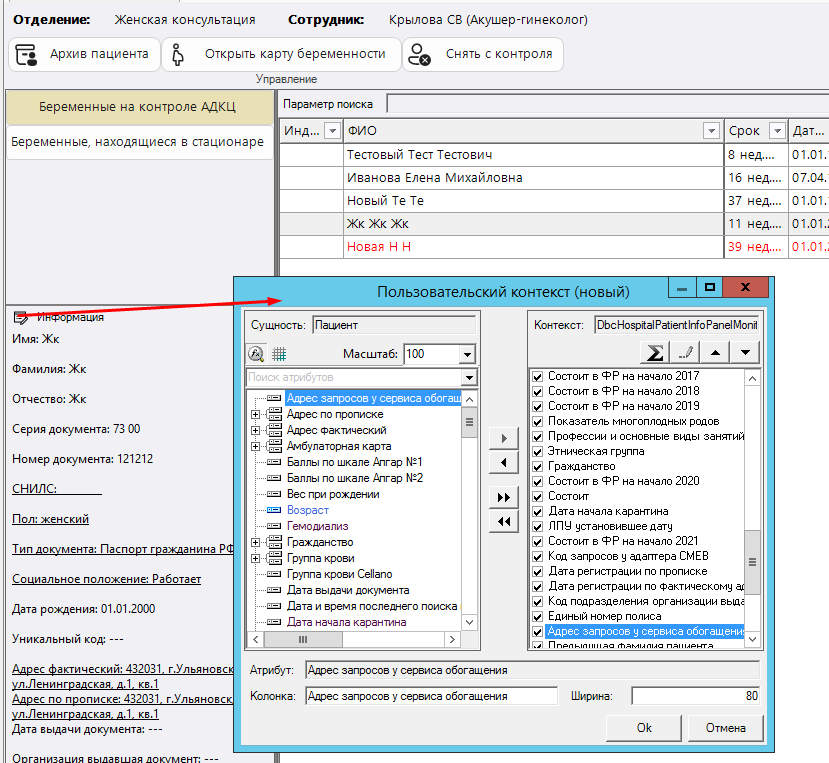Click Отмена to cancel the dialog
Viewport: 829px width, 763px height.
(725, 728)
